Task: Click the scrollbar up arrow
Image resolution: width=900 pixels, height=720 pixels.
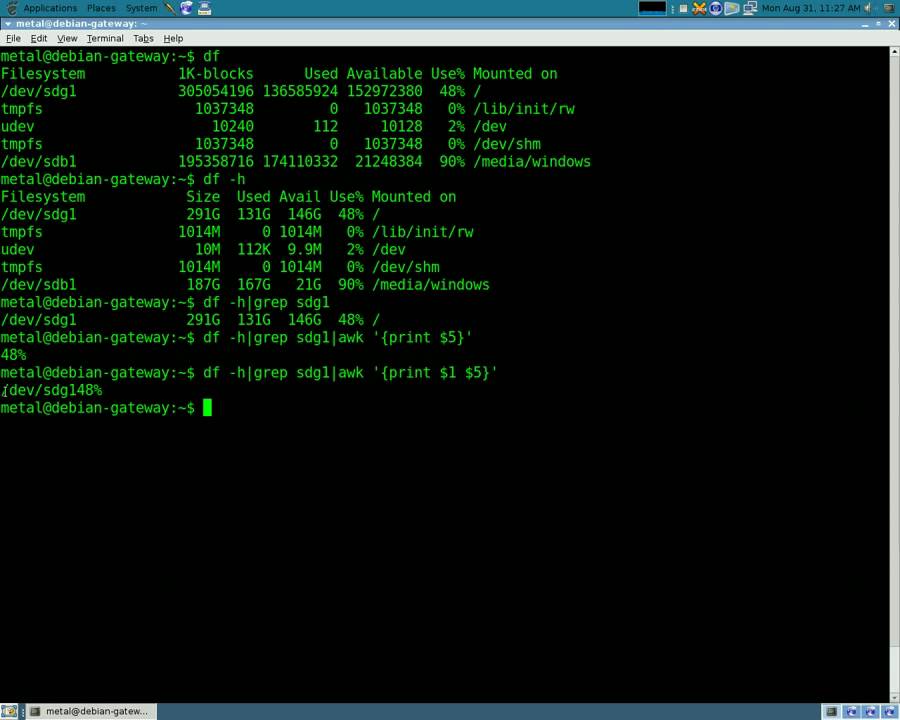Action: pos(894,52)
